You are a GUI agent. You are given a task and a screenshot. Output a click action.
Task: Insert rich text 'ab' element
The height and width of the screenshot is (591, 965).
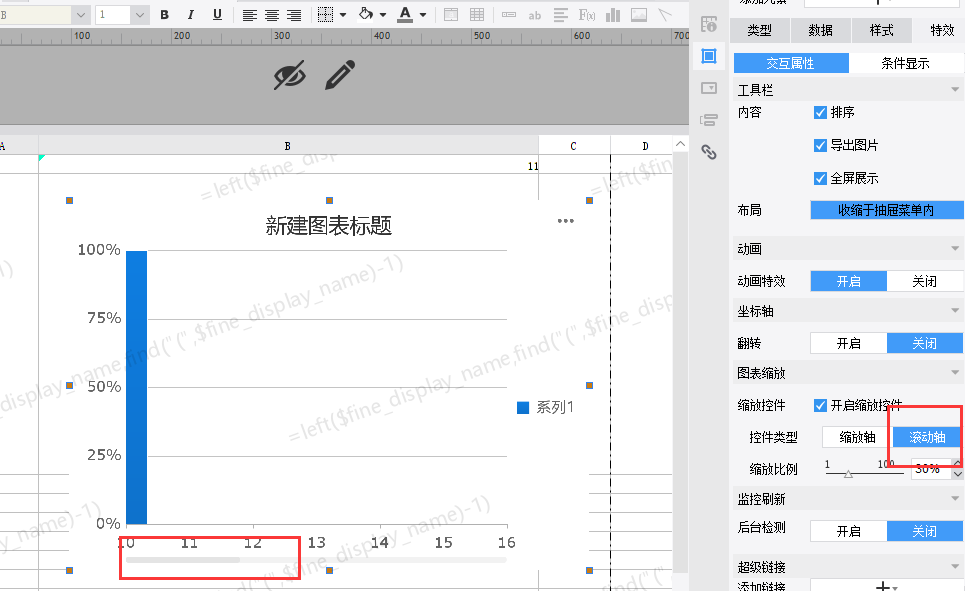(x=535, y=15)
